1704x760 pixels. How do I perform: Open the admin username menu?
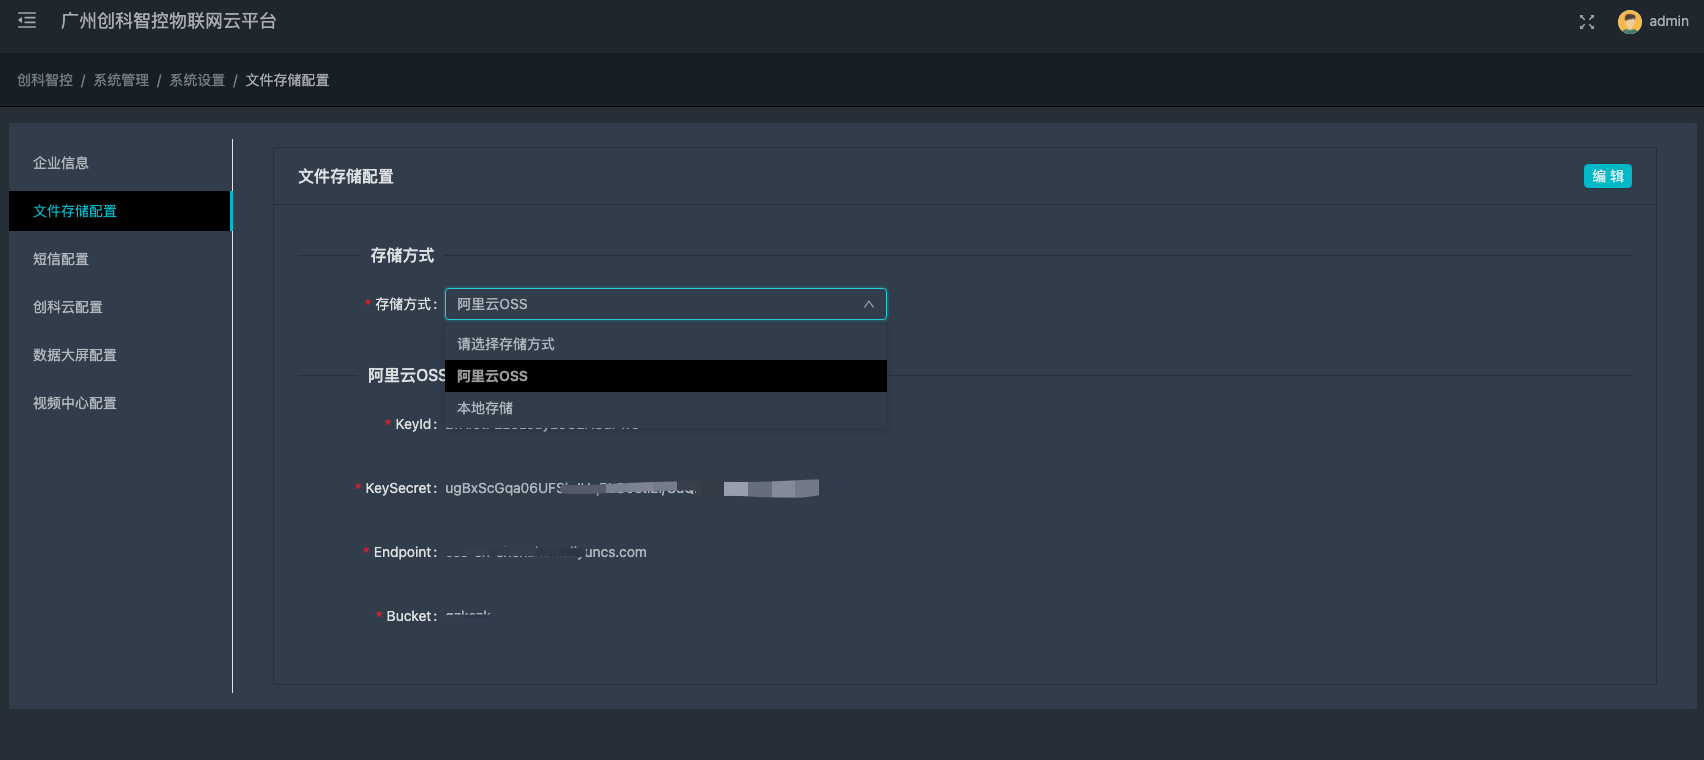[x=1668, y=21]
